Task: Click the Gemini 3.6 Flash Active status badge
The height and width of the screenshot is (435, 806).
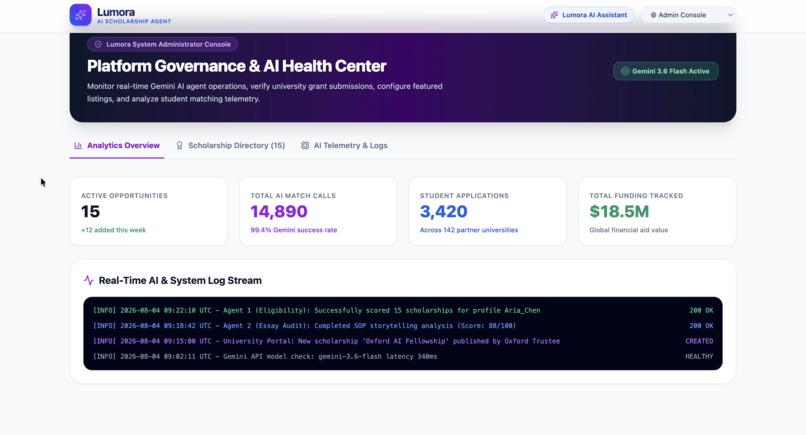Action: coord(666,71)
